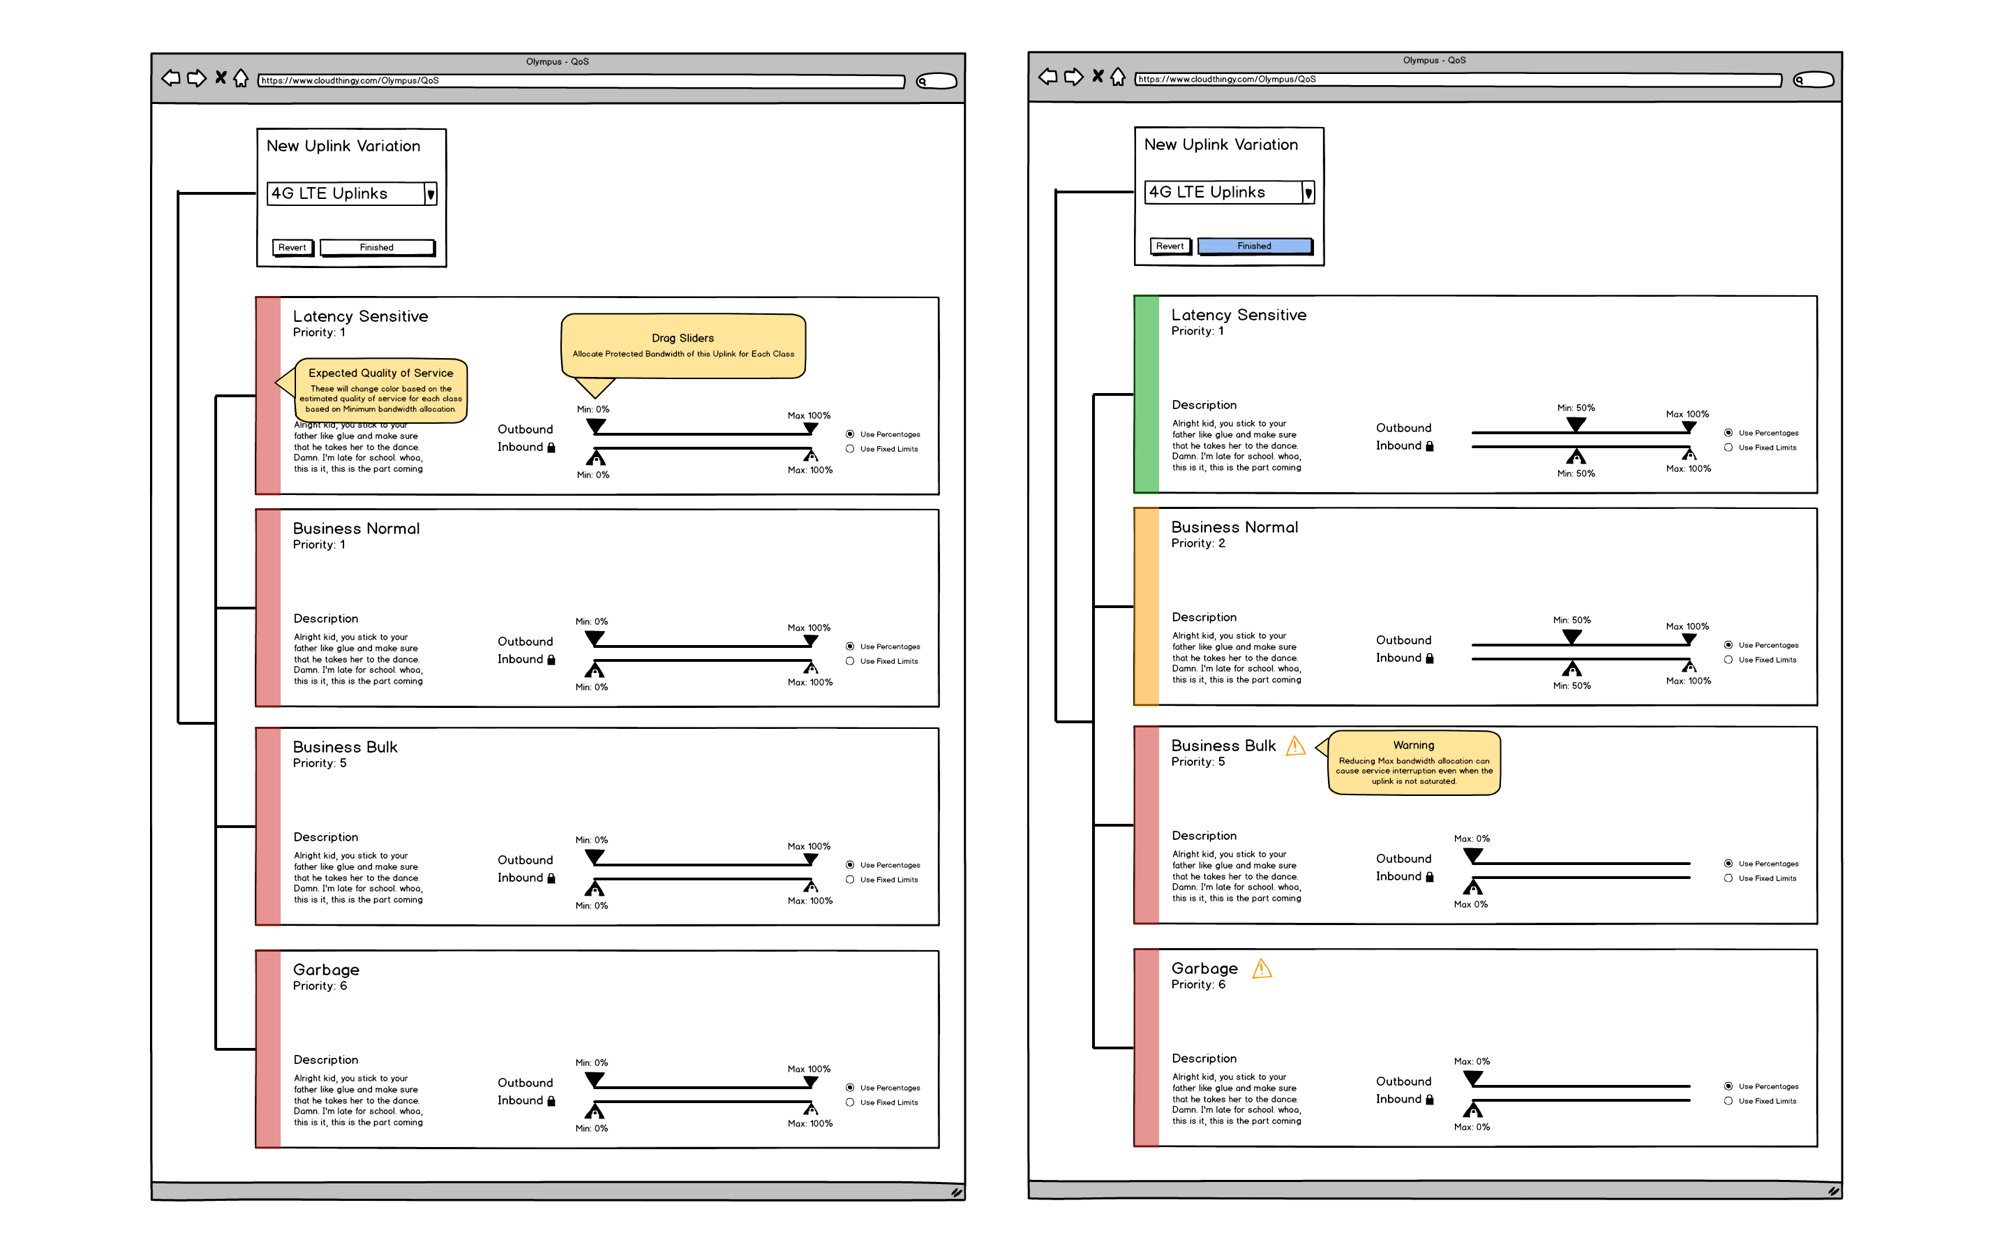2000x1258 pixels.
Task: Click Inbound lock icon in right Business Normal
Action: (1430, 659)
